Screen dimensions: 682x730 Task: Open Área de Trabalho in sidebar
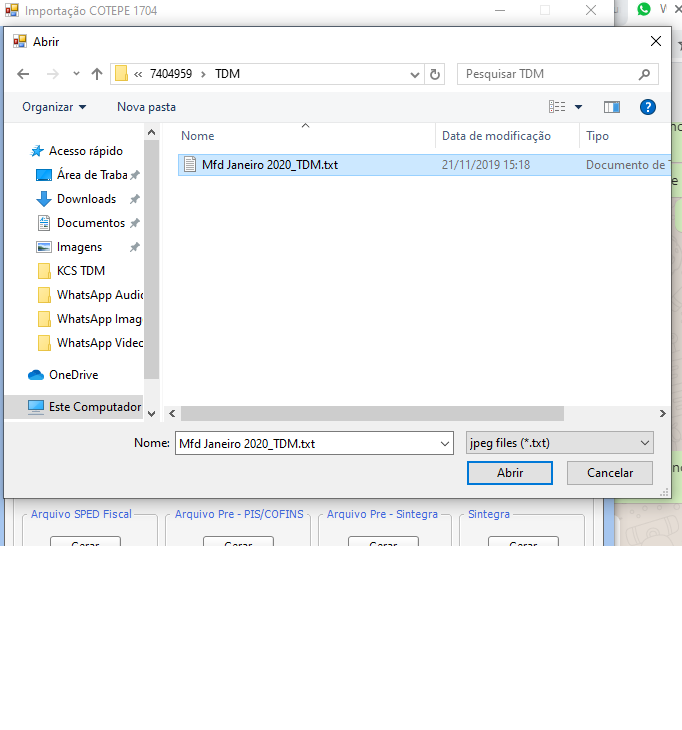pos(92,175)
